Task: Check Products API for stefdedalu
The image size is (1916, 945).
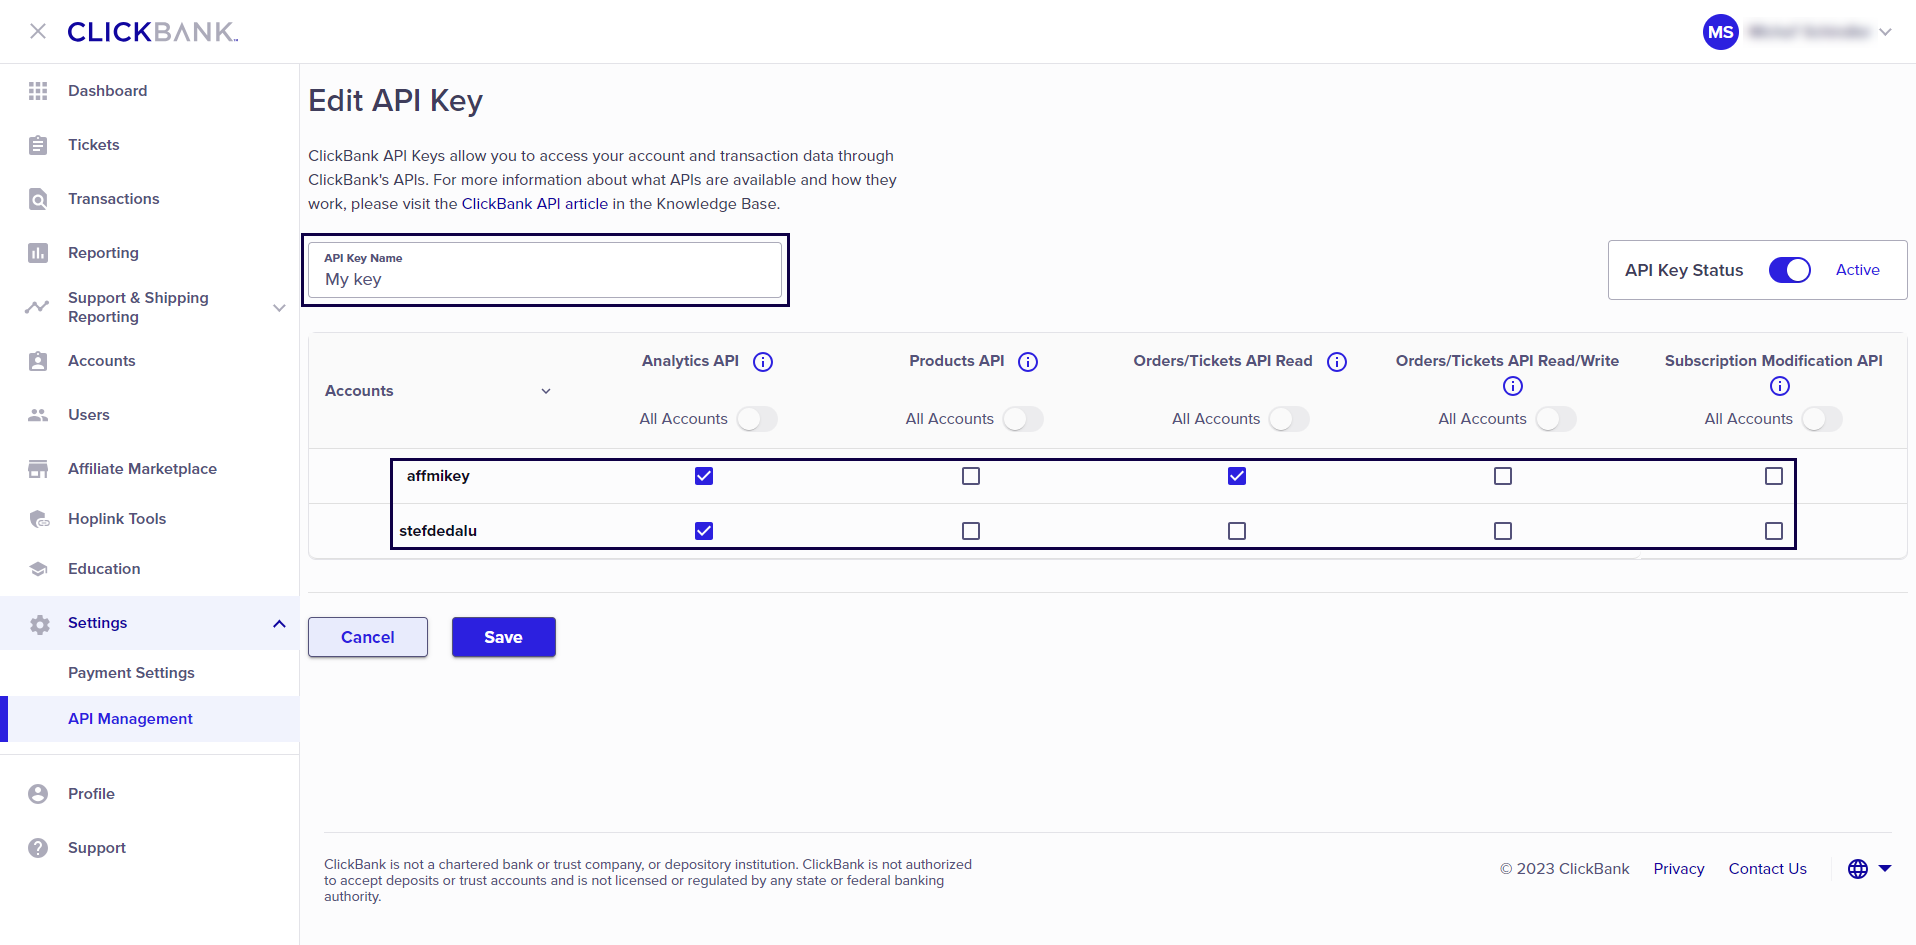Action: pos(971,531)
